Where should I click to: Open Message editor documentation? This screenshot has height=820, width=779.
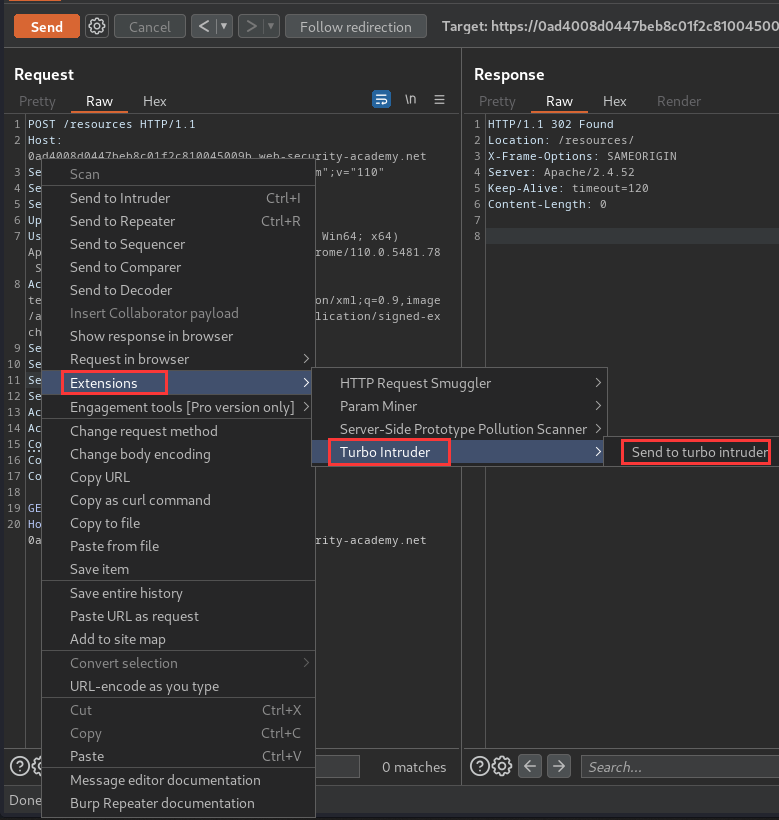[178, 780]
